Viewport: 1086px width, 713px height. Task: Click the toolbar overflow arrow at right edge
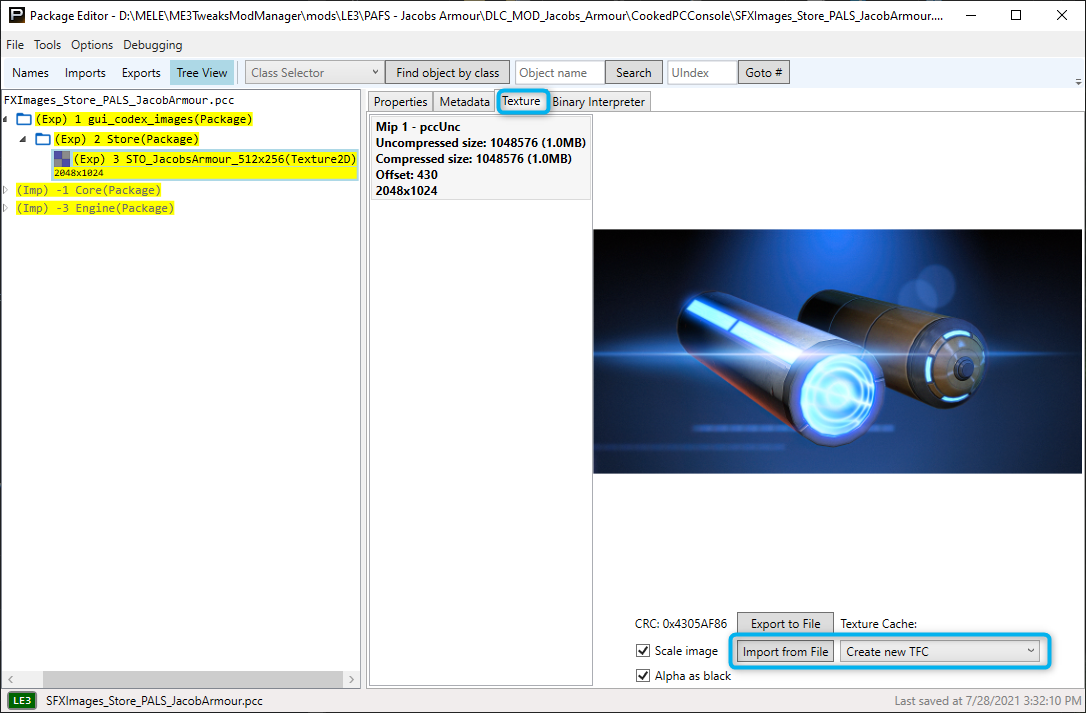1078,82
